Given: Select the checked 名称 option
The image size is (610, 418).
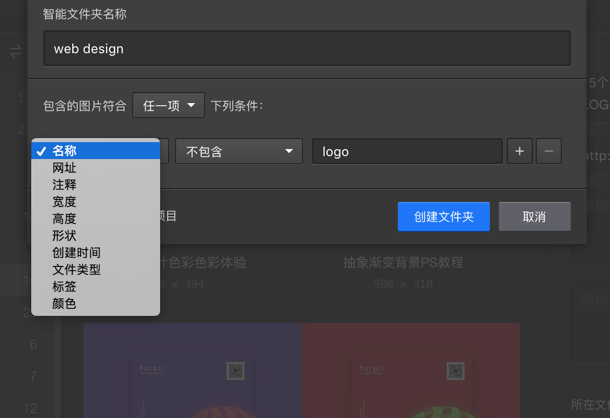Looking at the screenshot, I should 65,151.
